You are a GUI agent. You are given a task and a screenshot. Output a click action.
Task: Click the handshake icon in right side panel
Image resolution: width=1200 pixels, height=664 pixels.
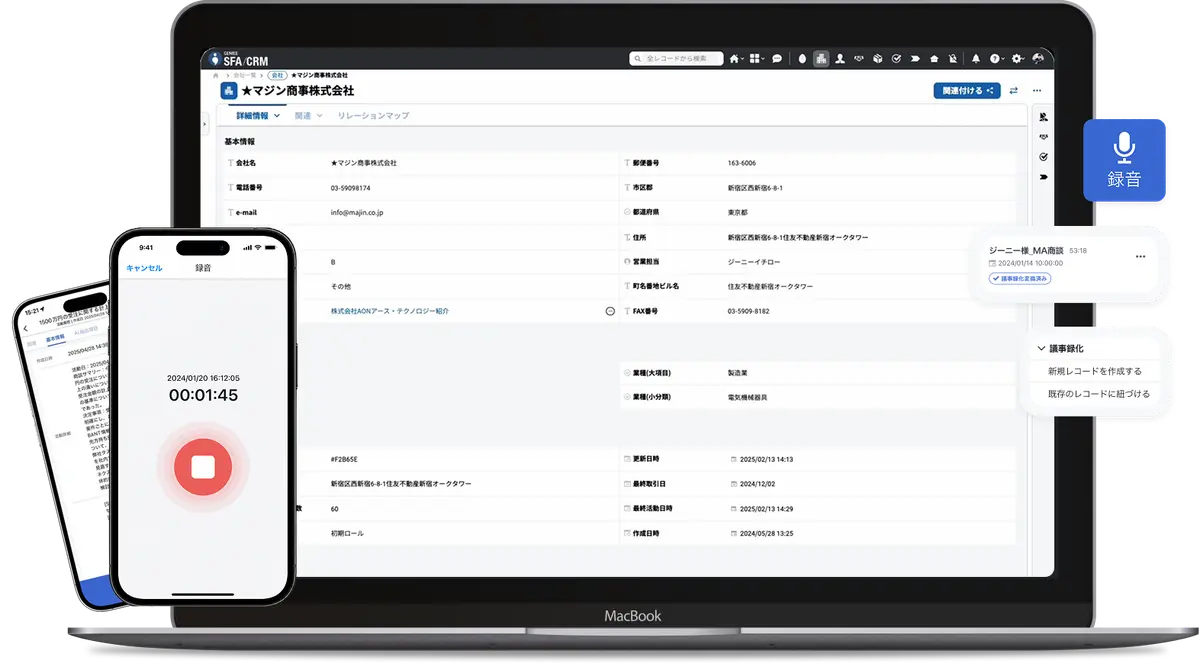click(1044, 137)
